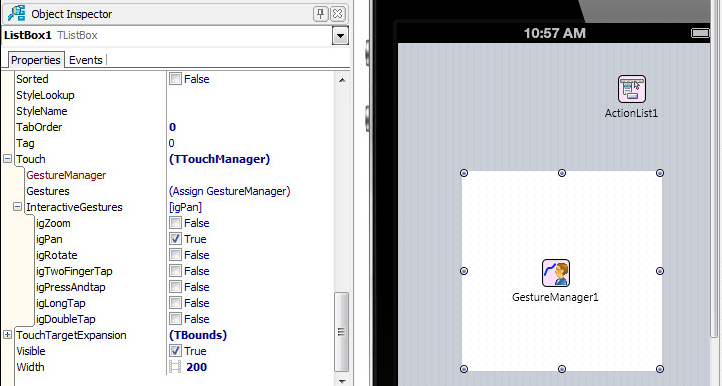Image resolution: width=722 pixels, height=386 pixels.
Task: Click the property list scrollbar thumb
Action: coord(342,332)
